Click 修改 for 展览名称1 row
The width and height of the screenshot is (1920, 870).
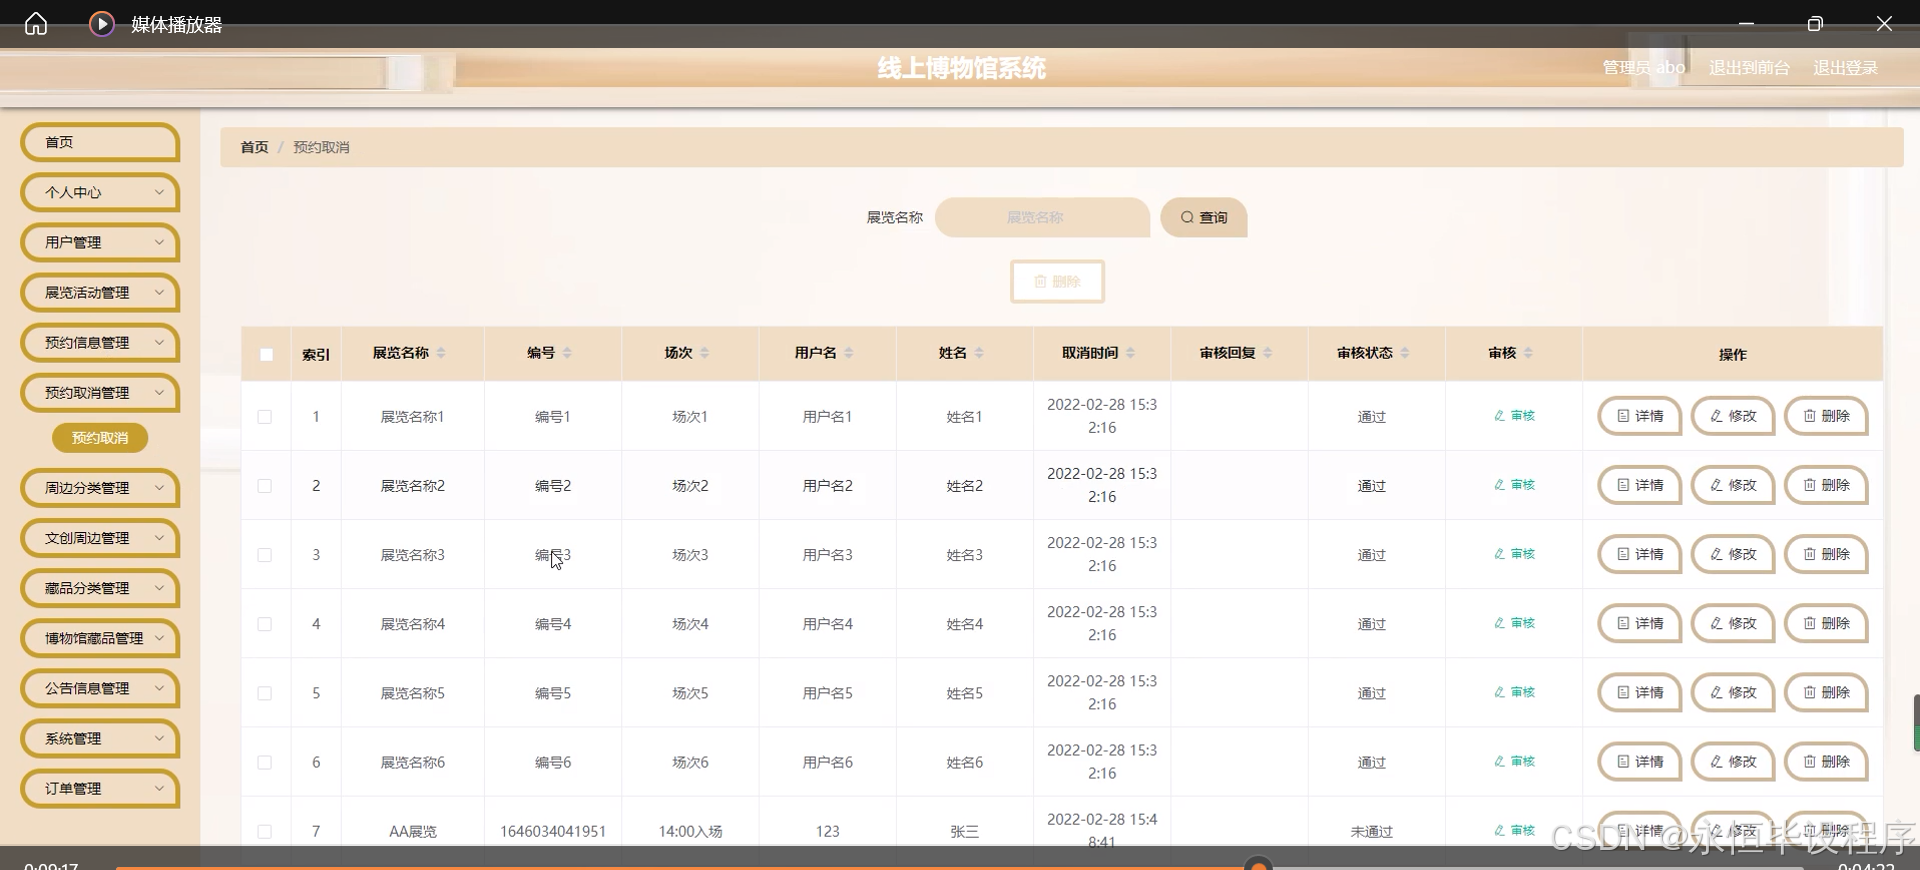pyautogui.click(x=1733, y=416)
